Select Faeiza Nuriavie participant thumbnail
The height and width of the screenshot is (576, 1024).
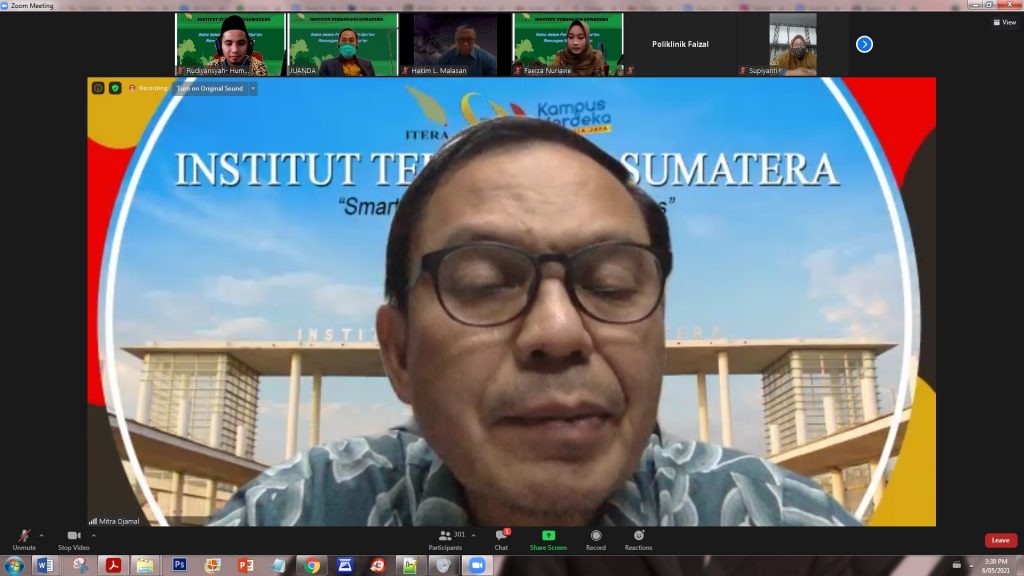click(x=568, y=44)
